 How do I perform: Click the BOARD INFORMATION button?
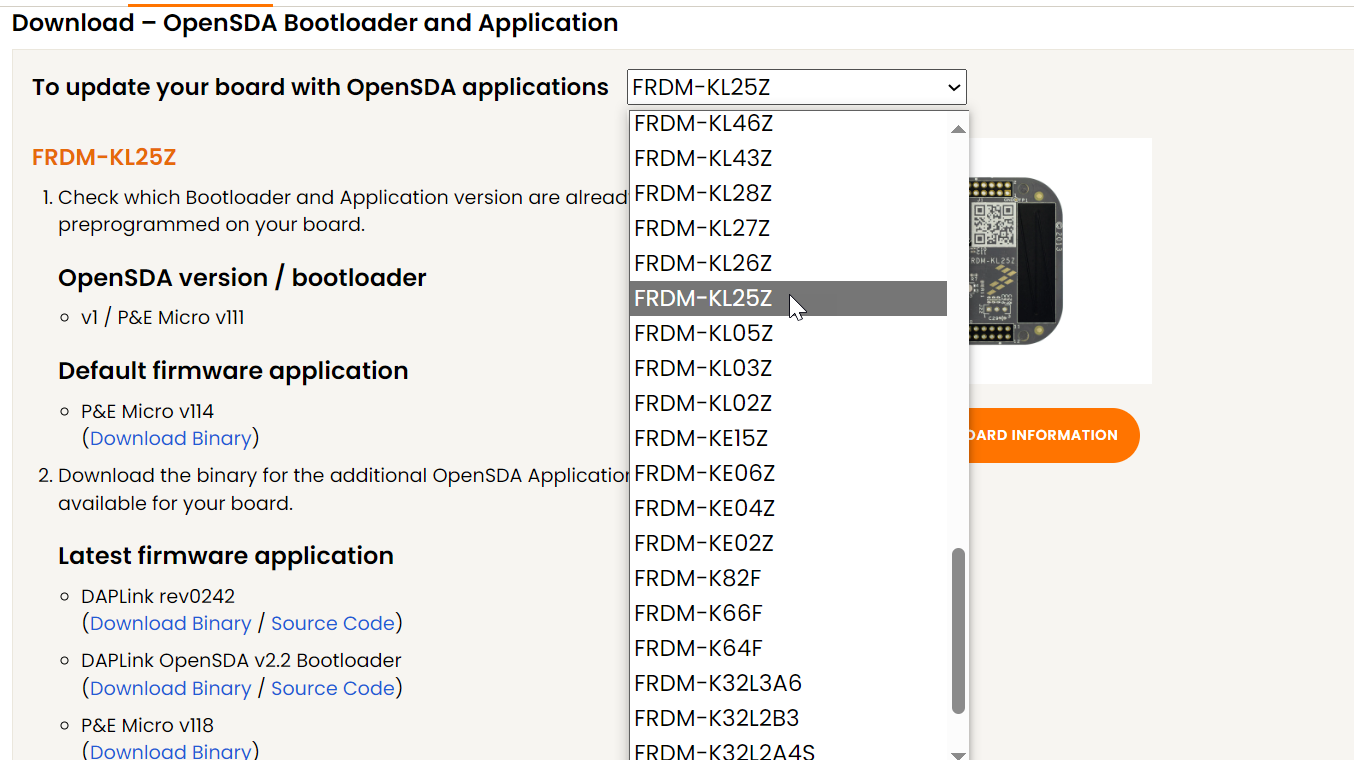[1056, 435]
